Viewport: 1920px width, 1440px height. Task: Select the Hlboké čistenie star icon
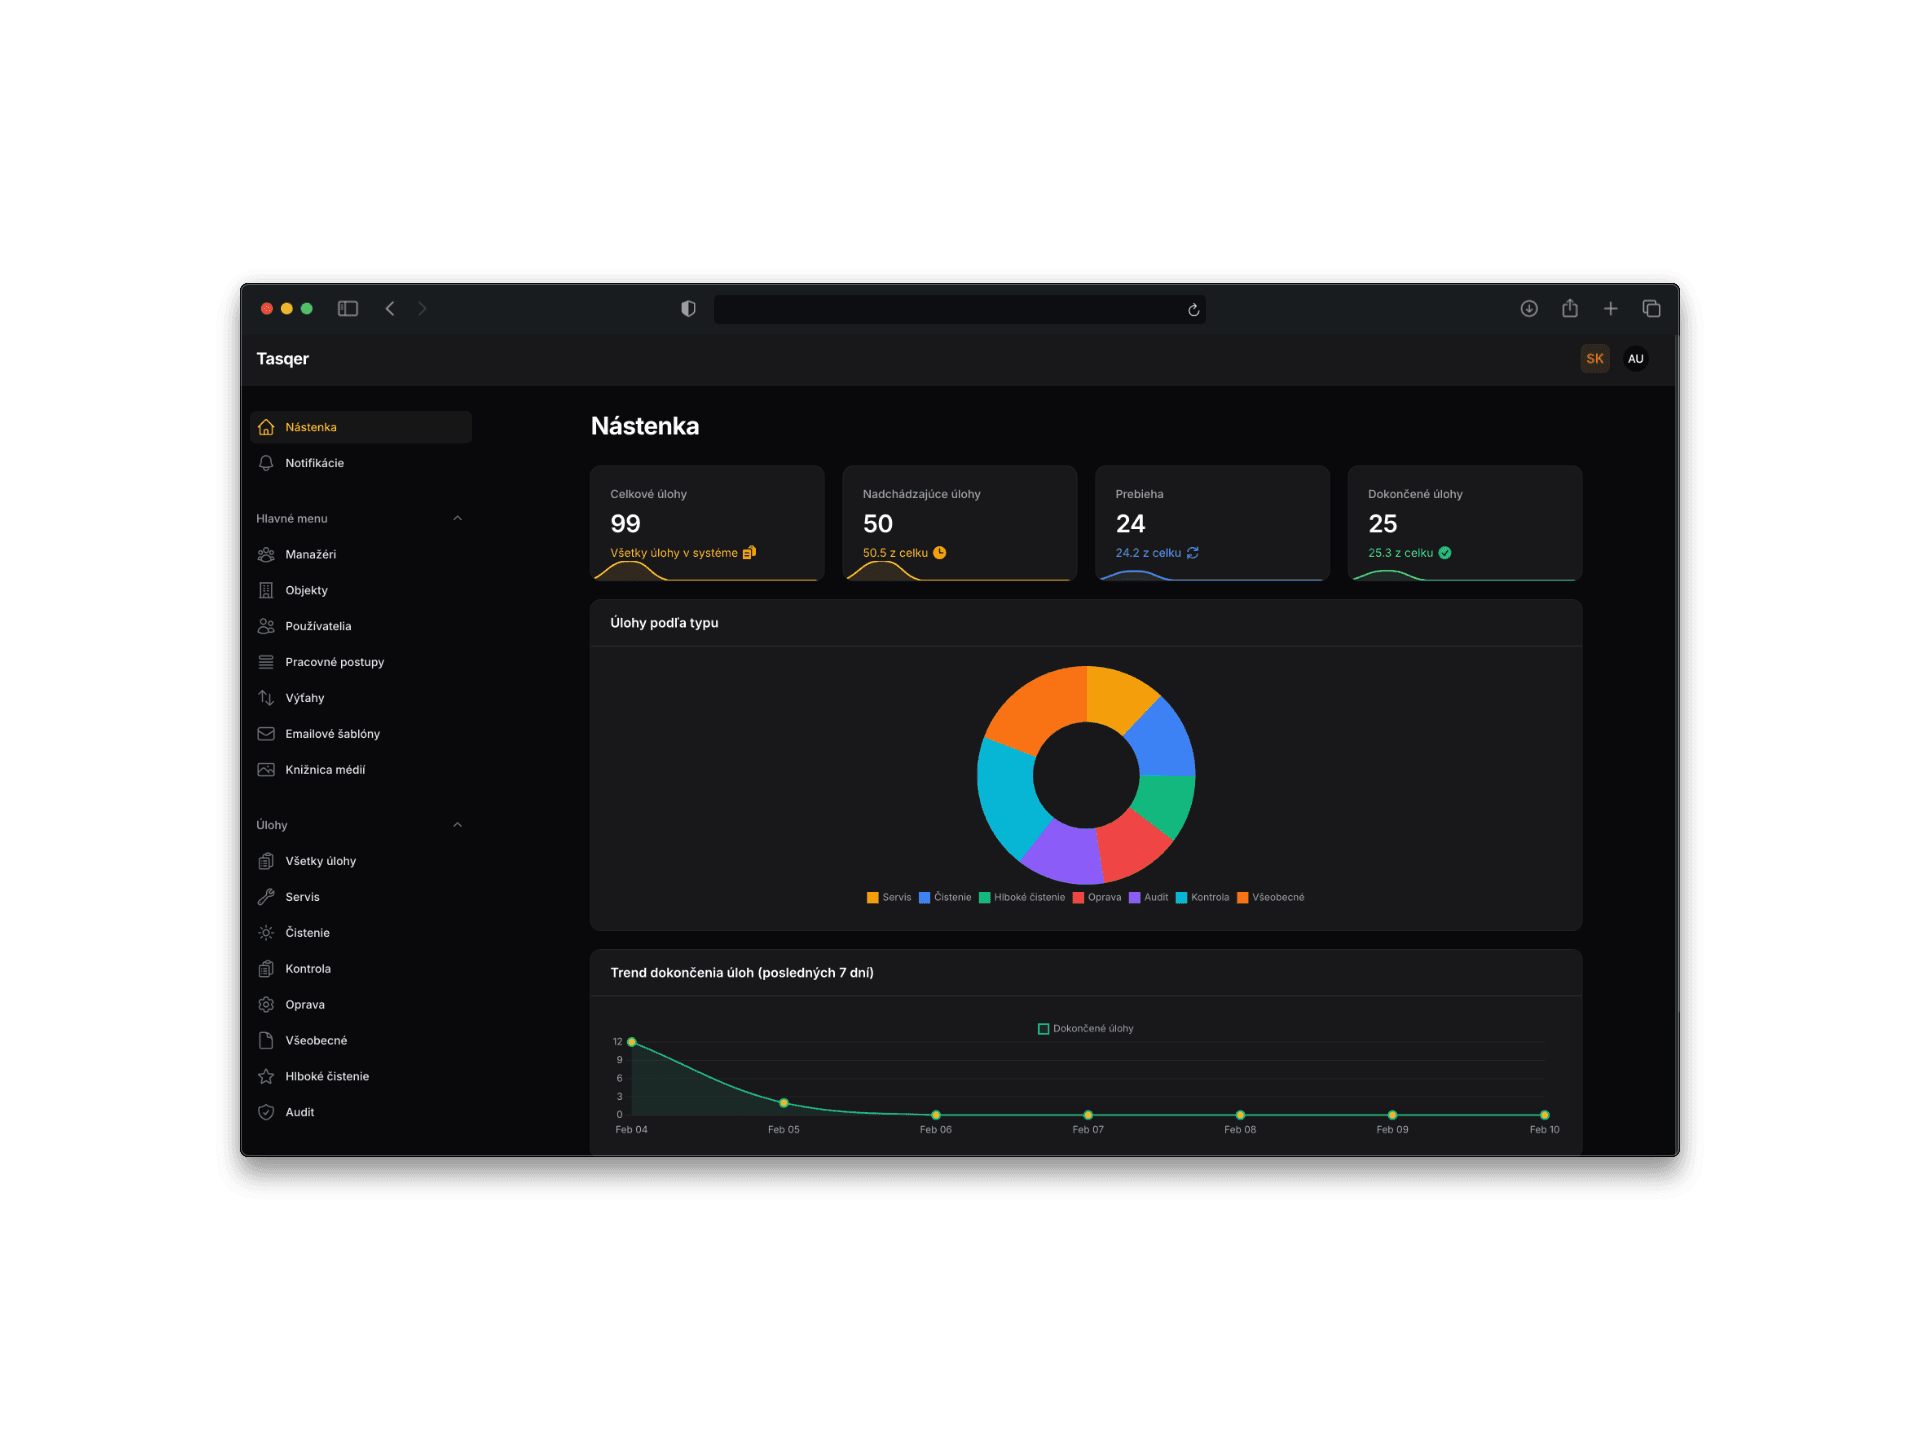266,1077
